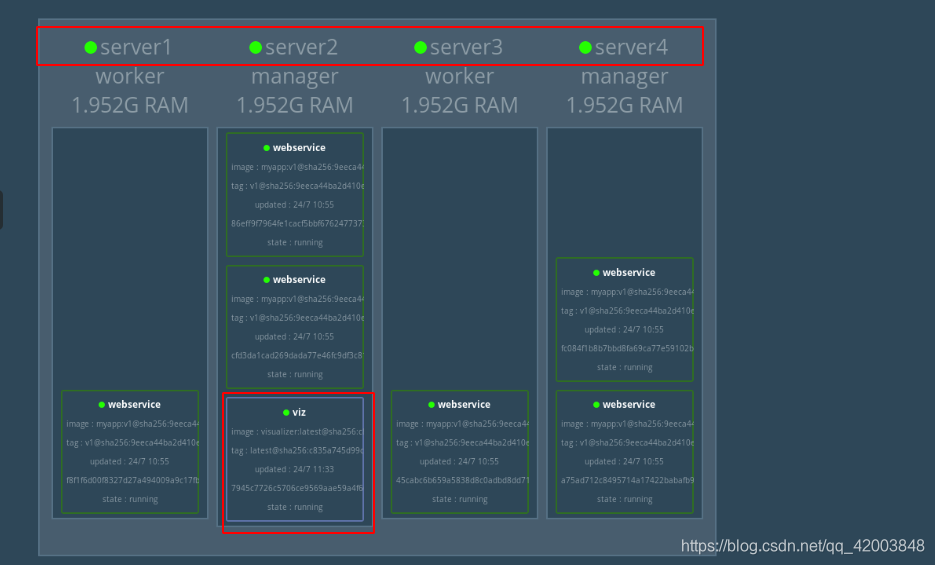Click myapp:v1 image line in server3's container

pos(462,424)
